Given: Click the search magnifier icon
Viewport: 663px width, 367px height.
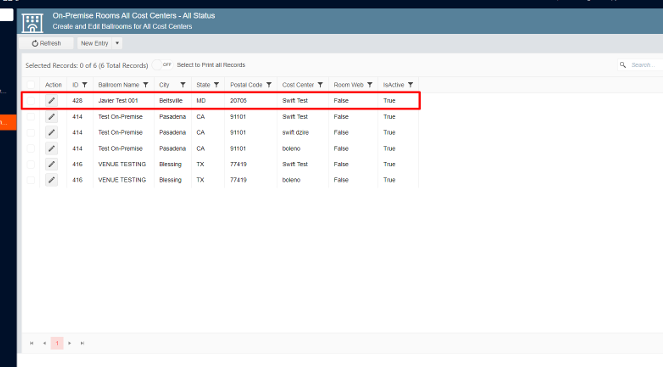Looking at the screenshot, I should (x=623, y=65).
